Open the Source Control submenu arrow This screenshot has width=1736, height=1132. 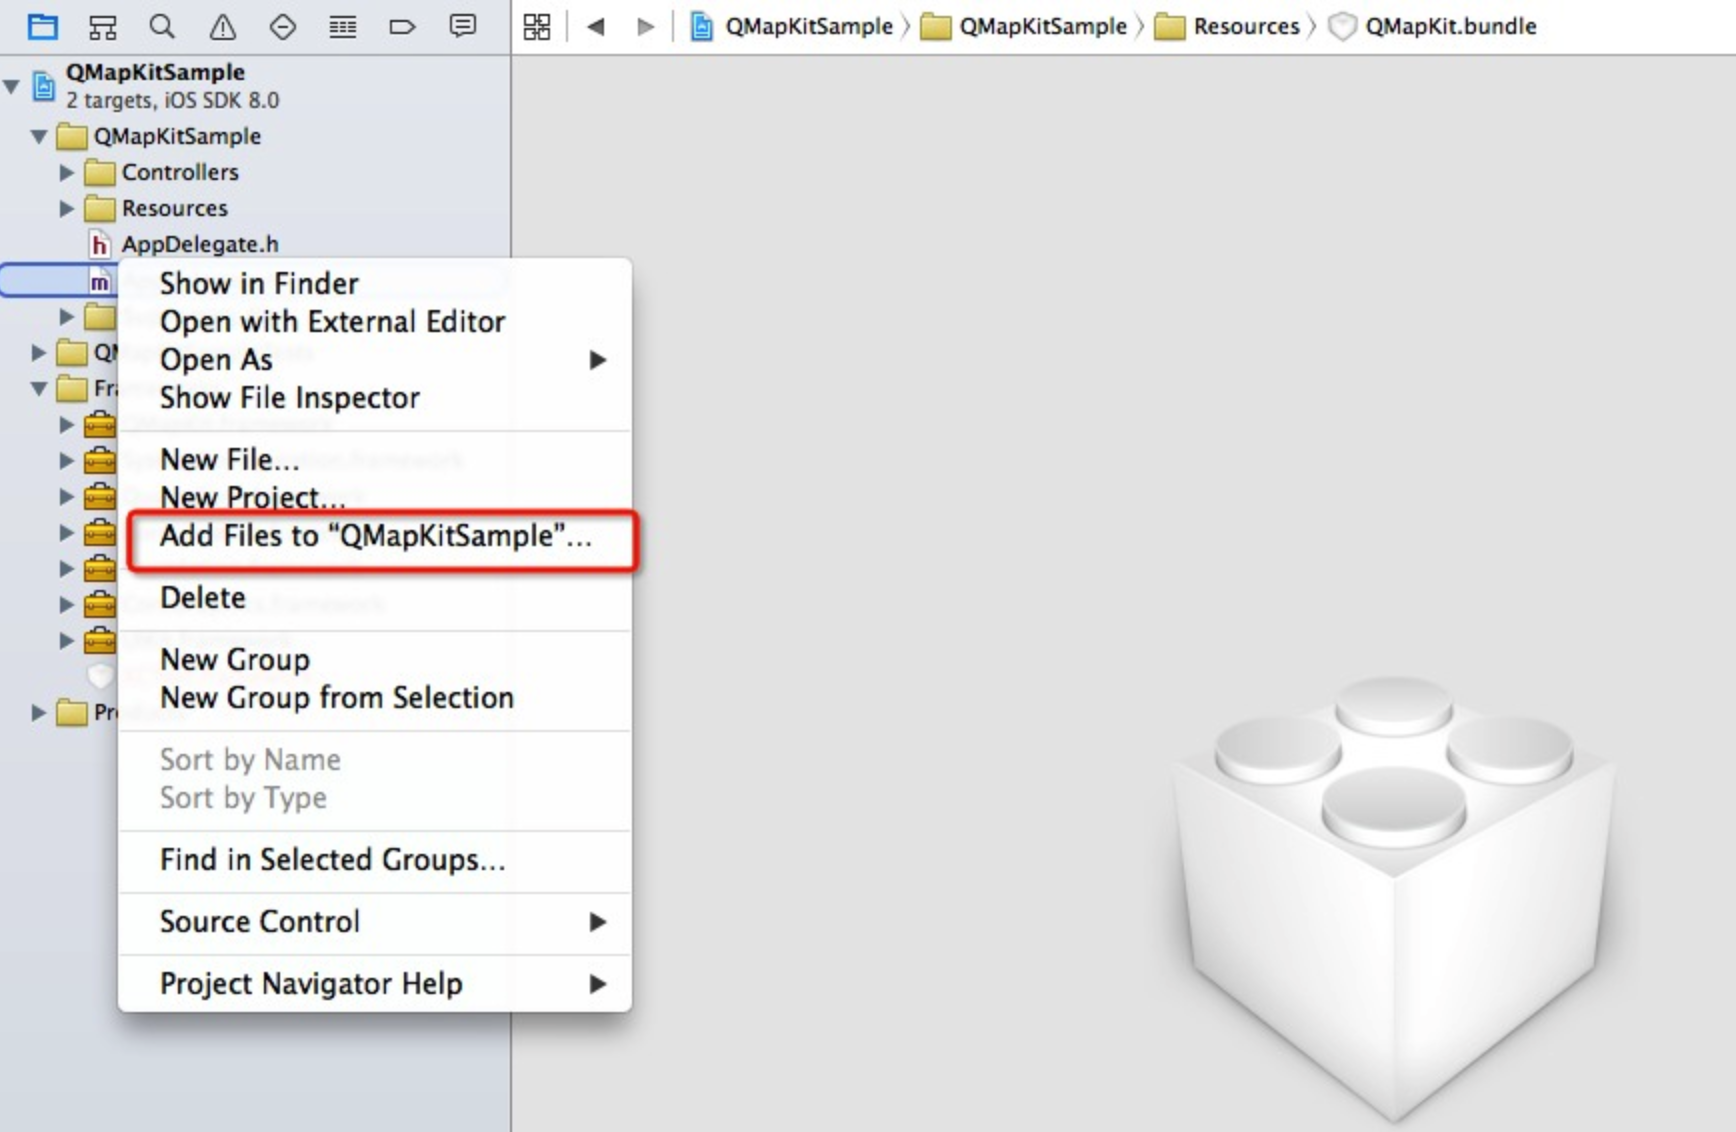[x=597, y=922]
